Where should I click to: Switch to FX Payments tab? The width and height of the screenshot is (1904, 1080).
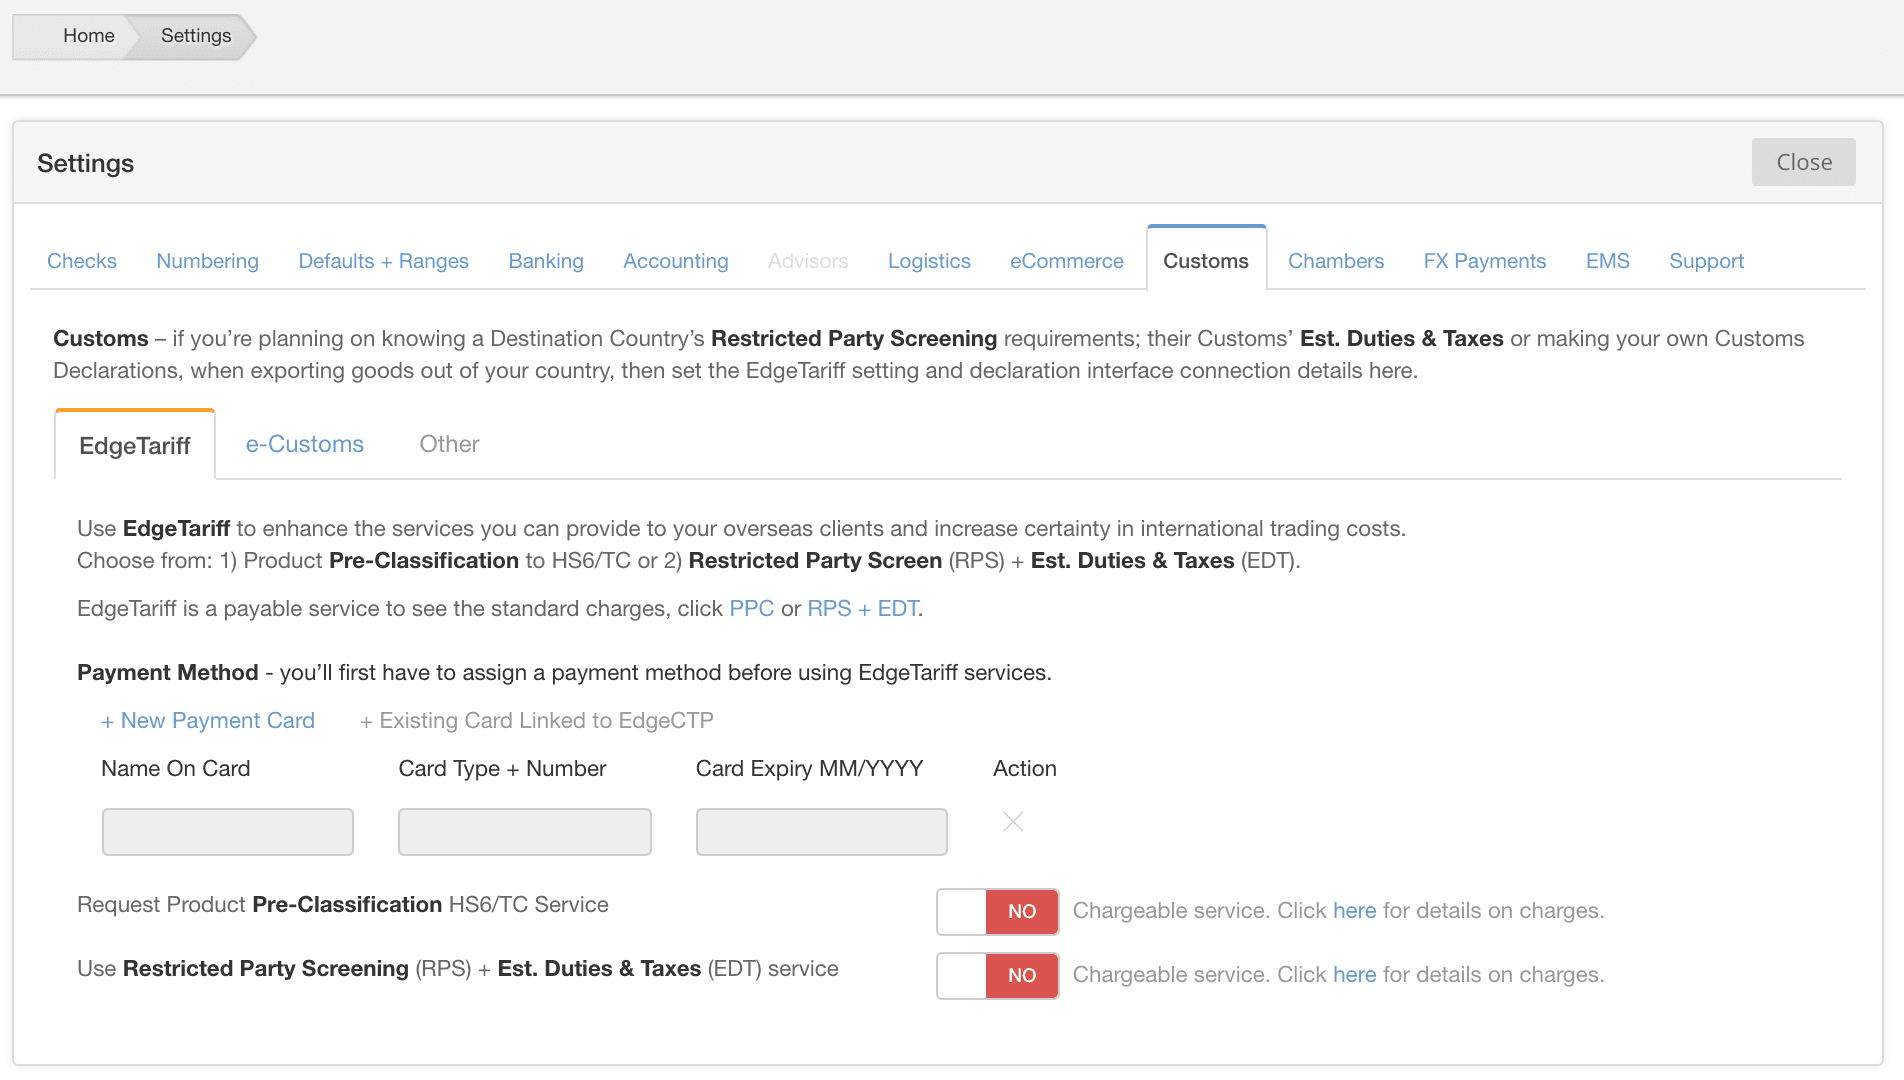point(1485,261)
